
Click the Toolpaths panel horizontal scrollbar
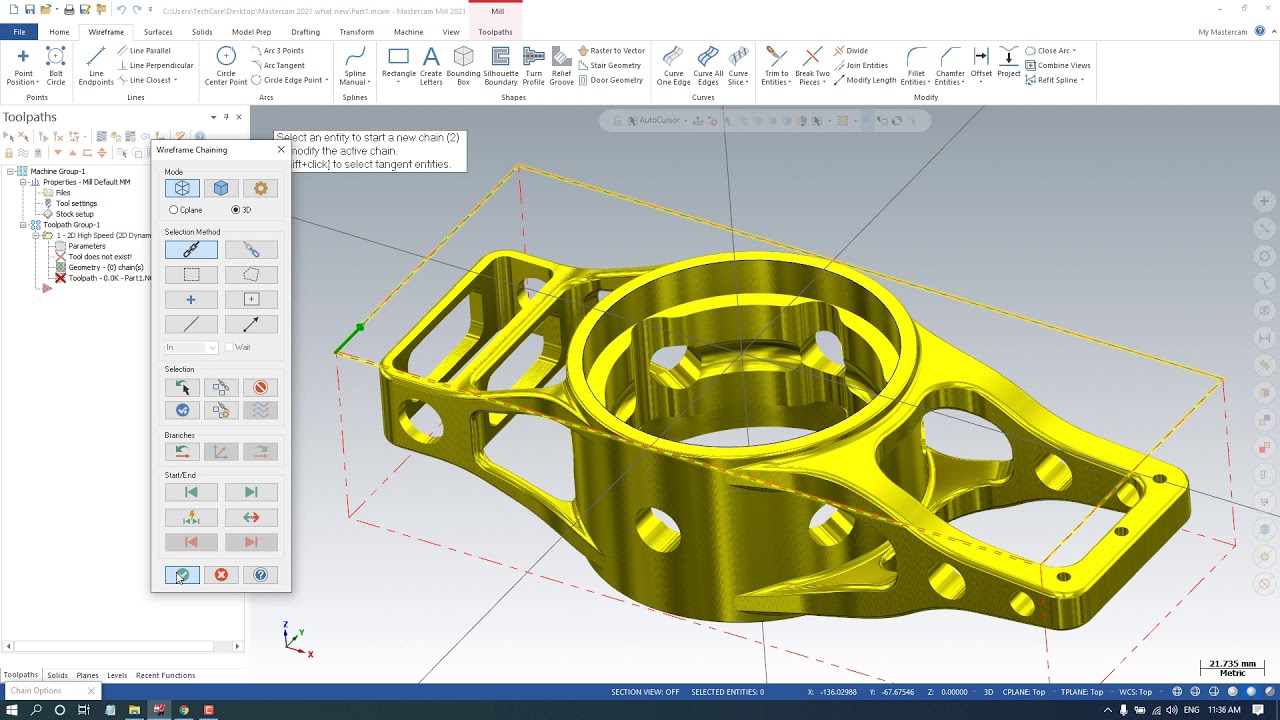pyautogui.click(x=123, y=646)
